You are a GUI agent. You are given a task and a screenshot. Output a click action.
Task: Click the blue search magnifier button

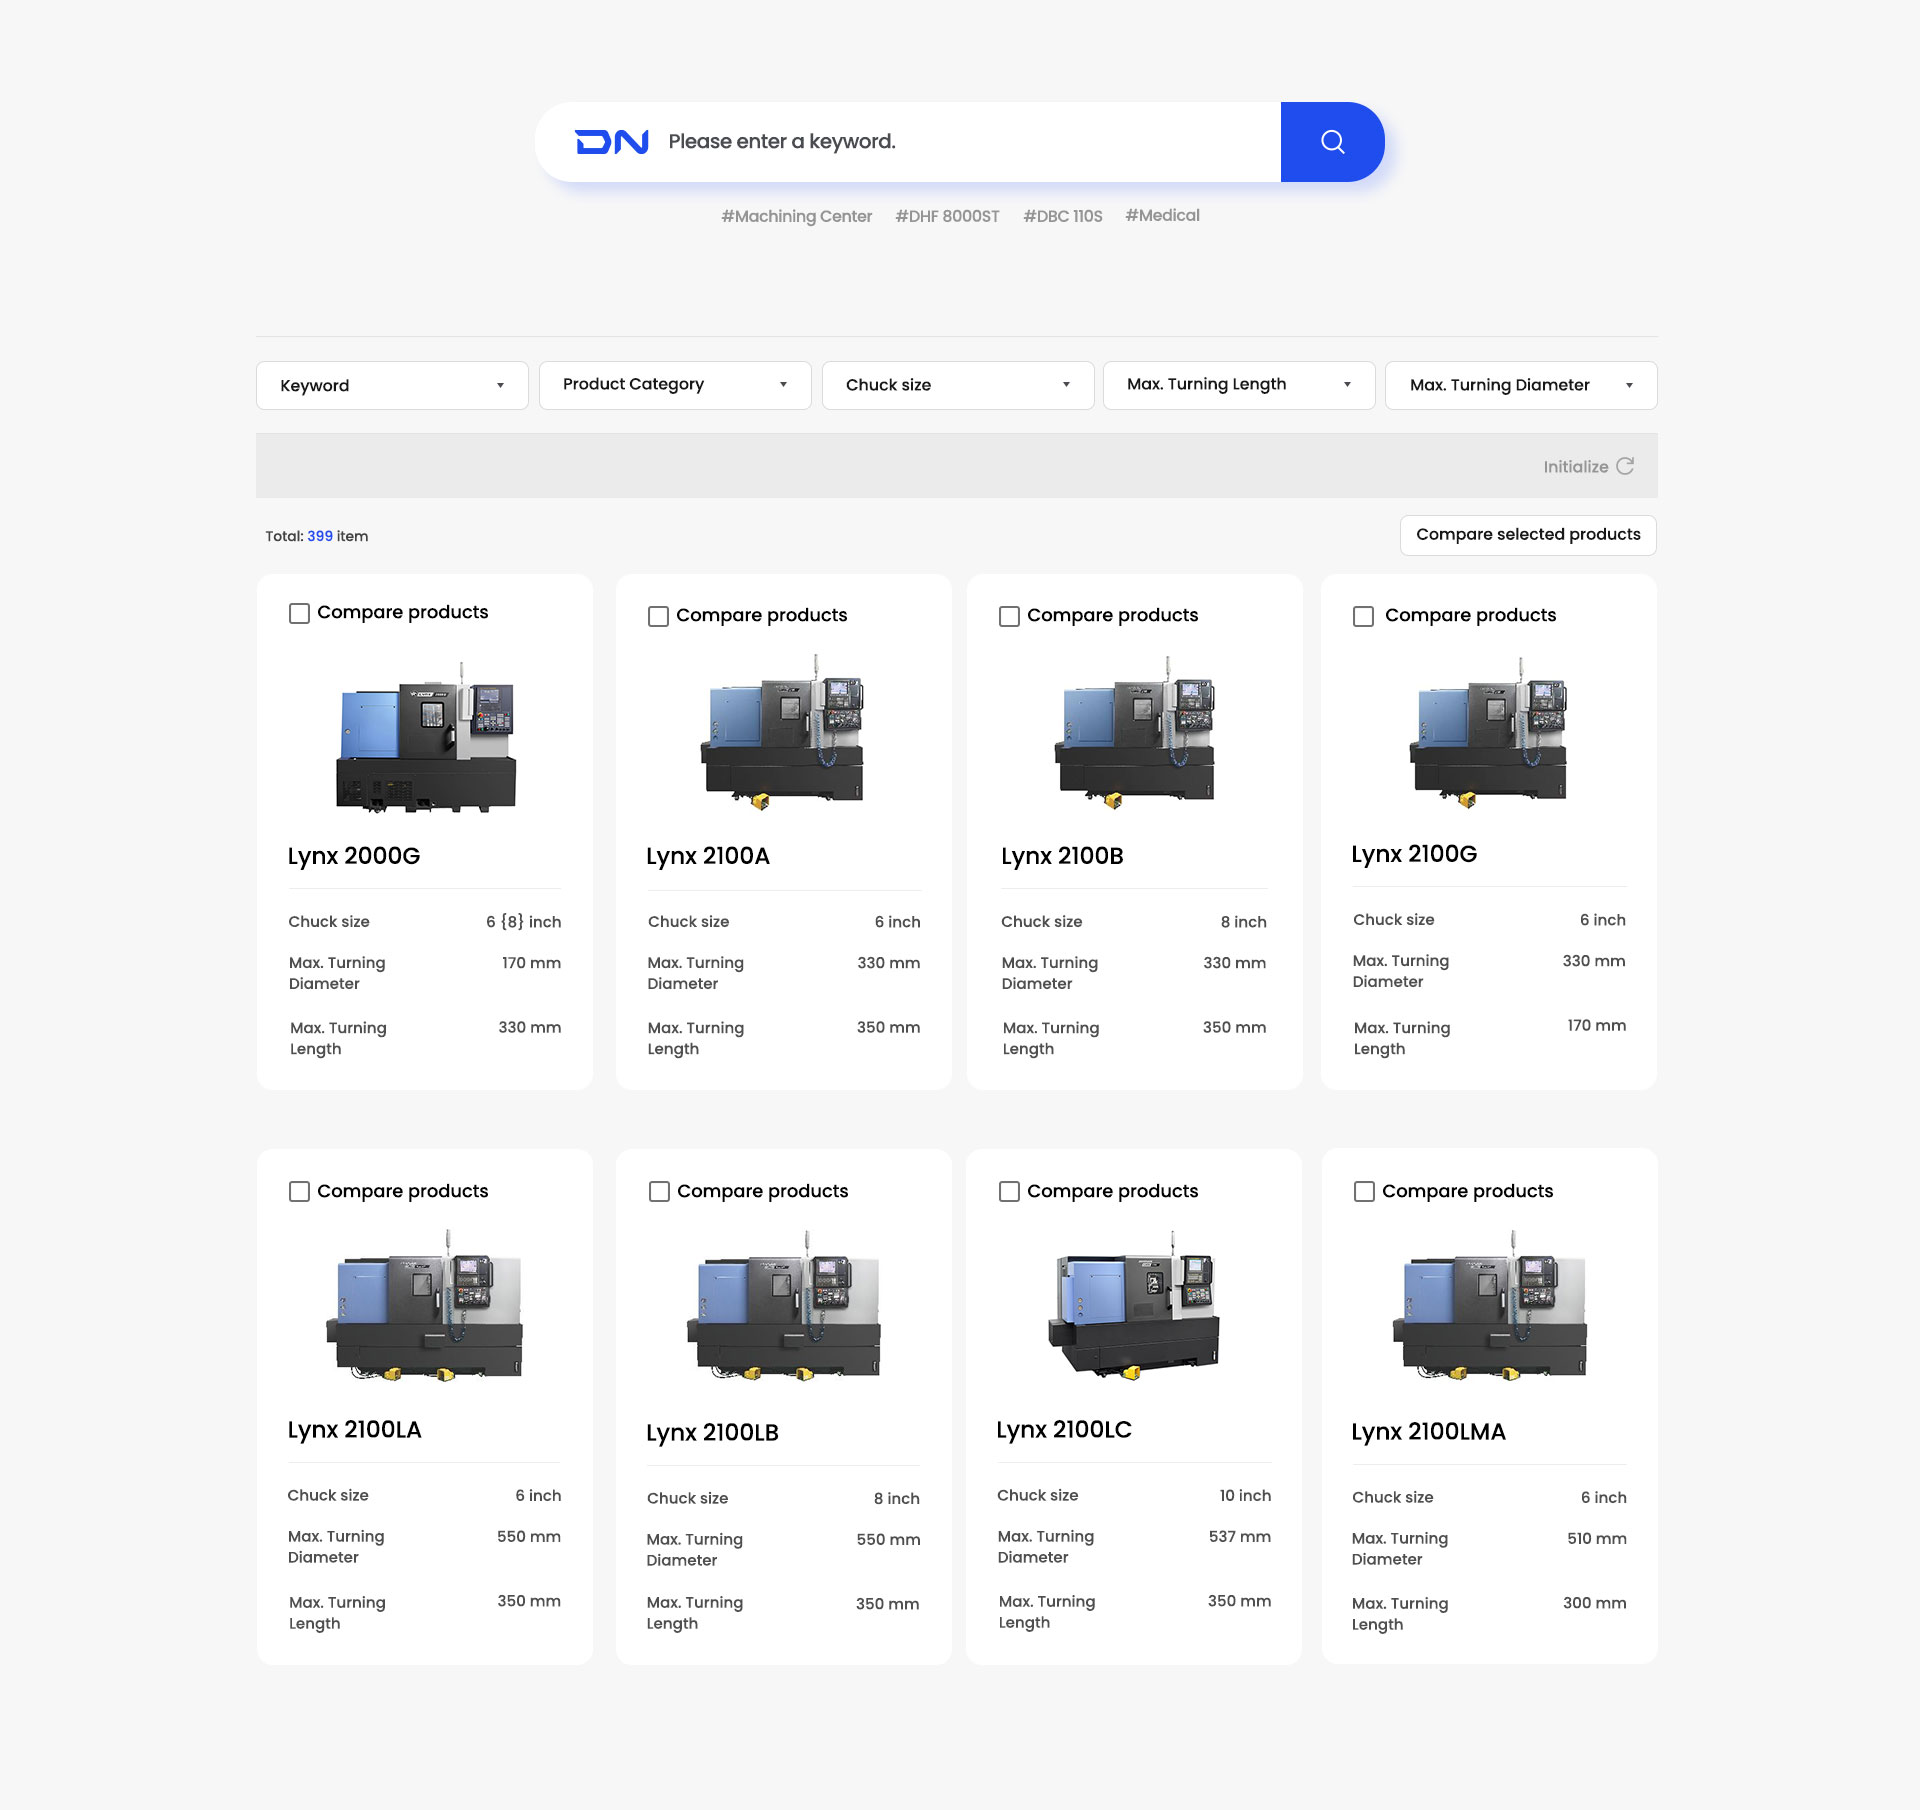pos(1332,142)
